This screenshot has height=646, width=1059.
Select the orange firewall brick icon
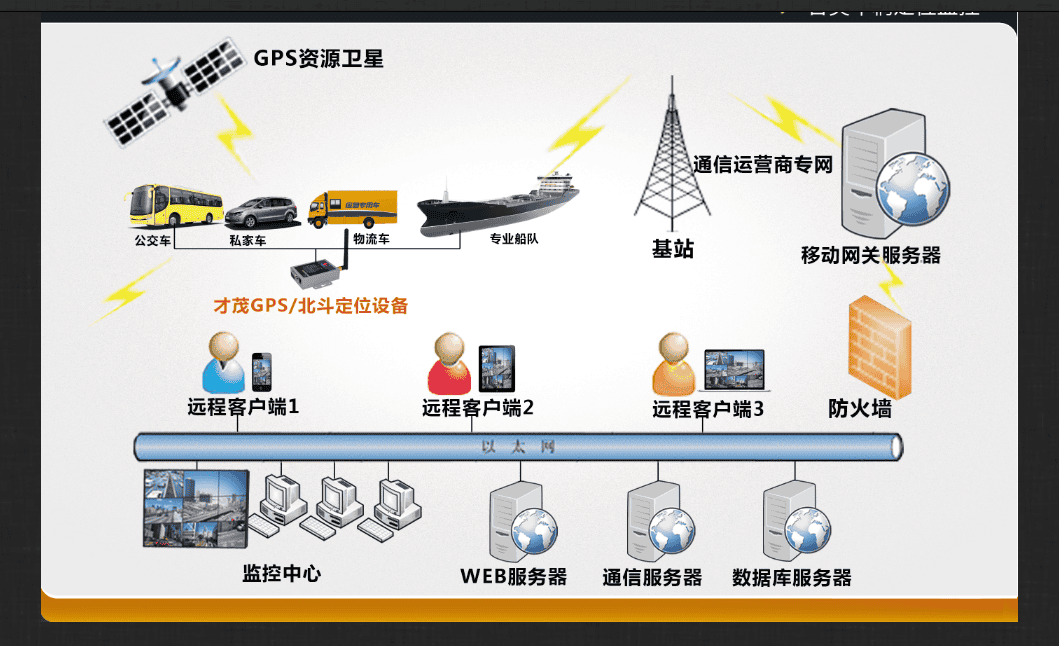[x=879, y=347]
